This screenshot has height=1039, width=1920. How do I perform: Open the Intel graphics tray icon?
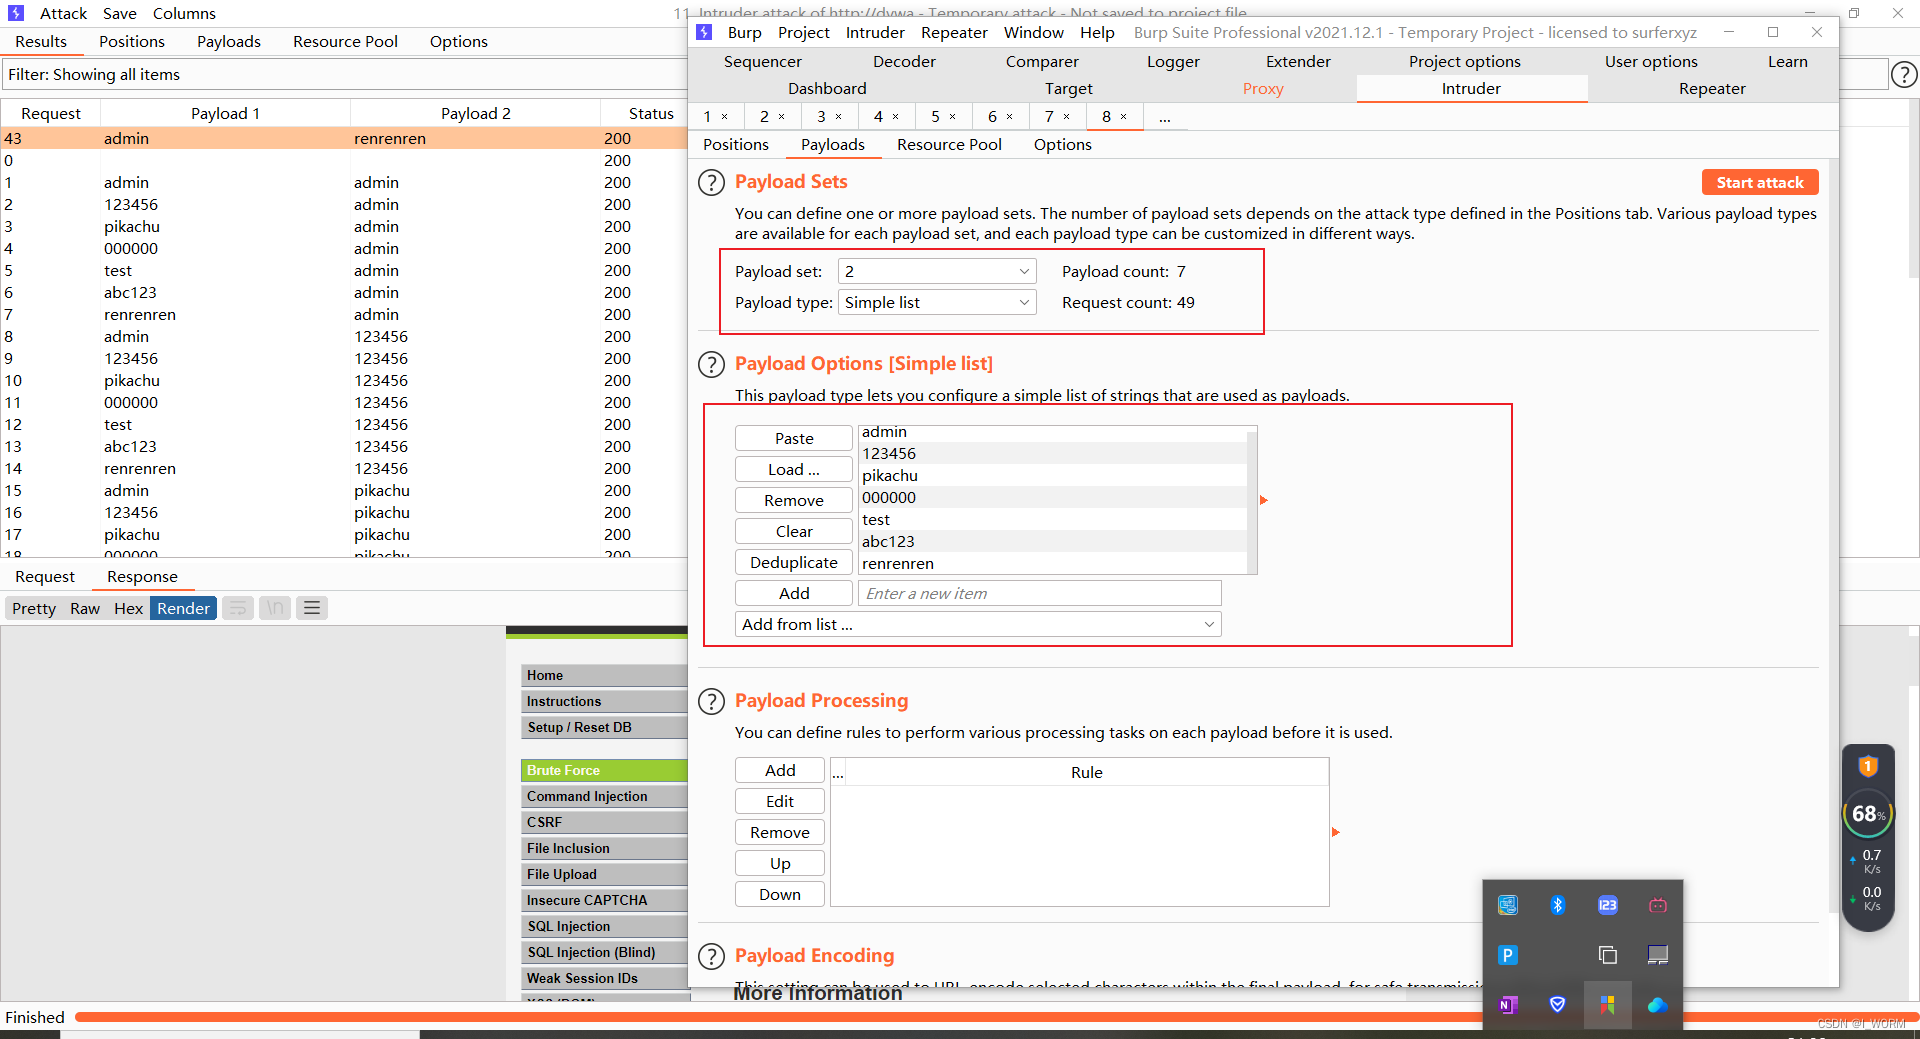(1508, 905)
